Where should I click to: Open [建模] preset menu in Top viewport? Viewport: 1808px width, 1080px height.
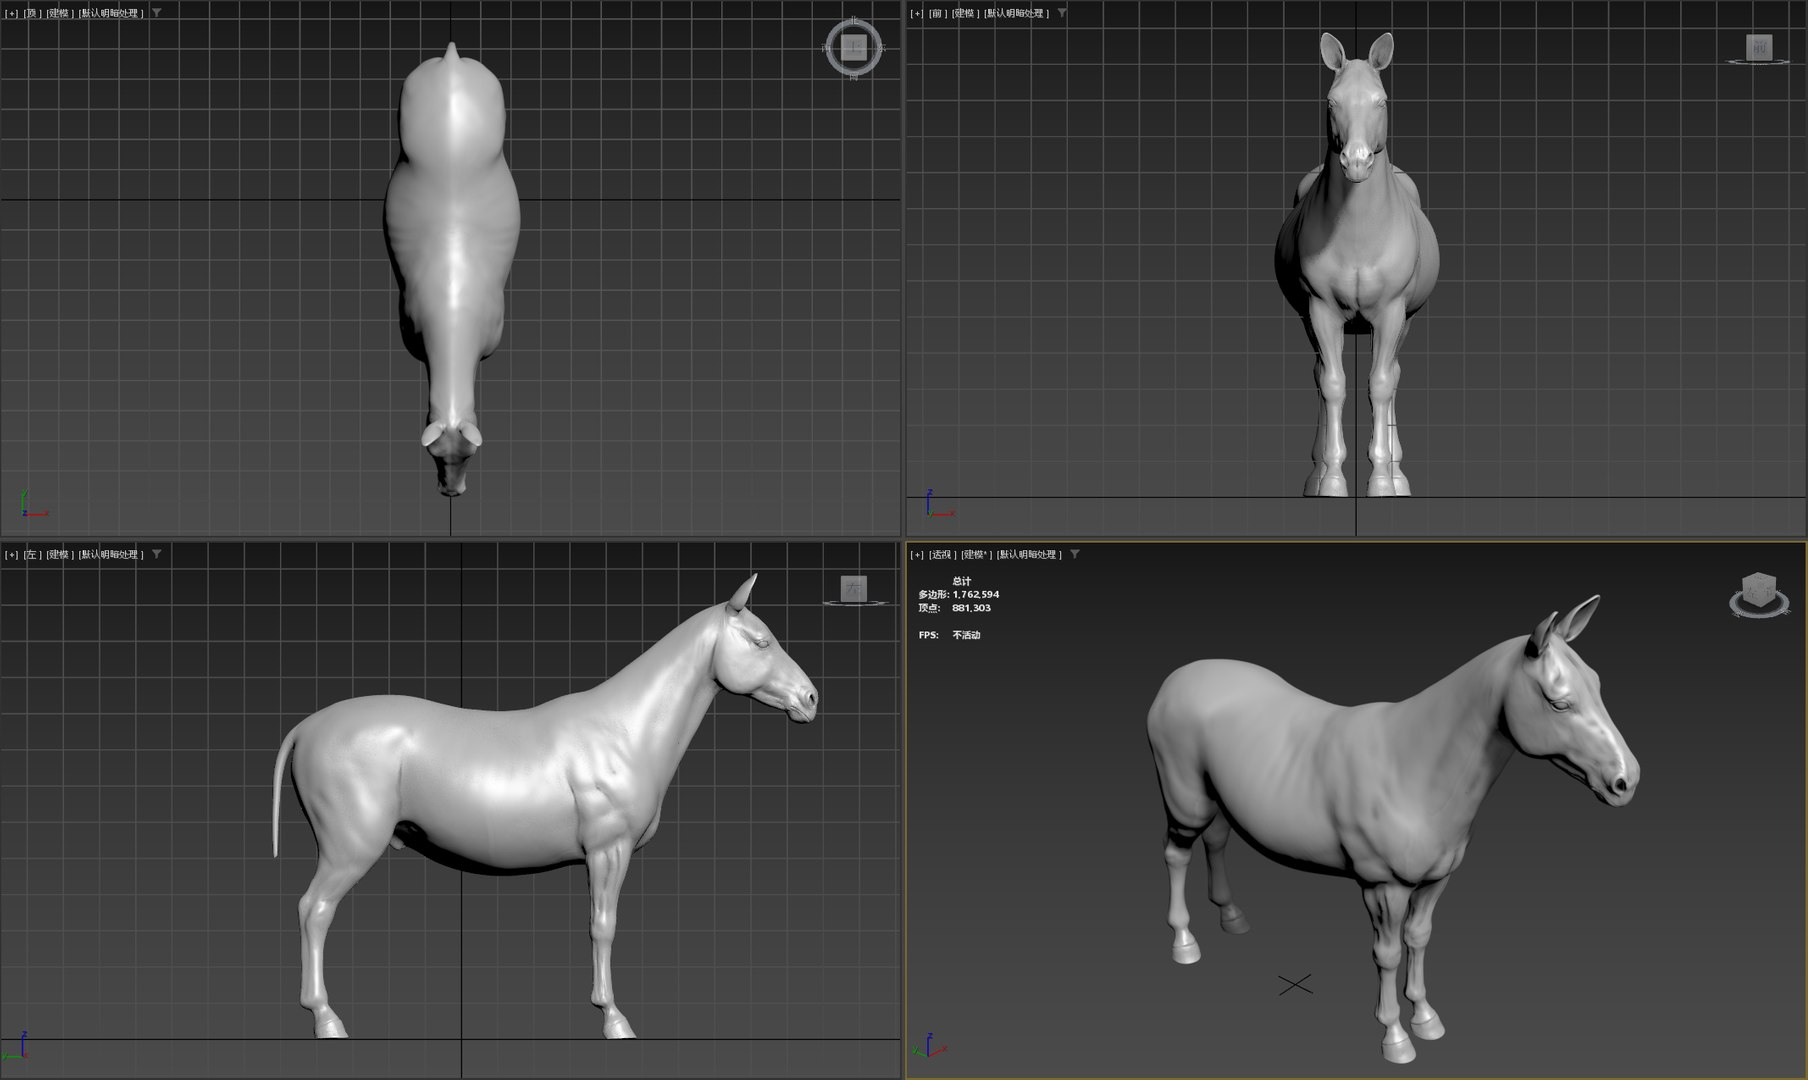click(60, 13)
